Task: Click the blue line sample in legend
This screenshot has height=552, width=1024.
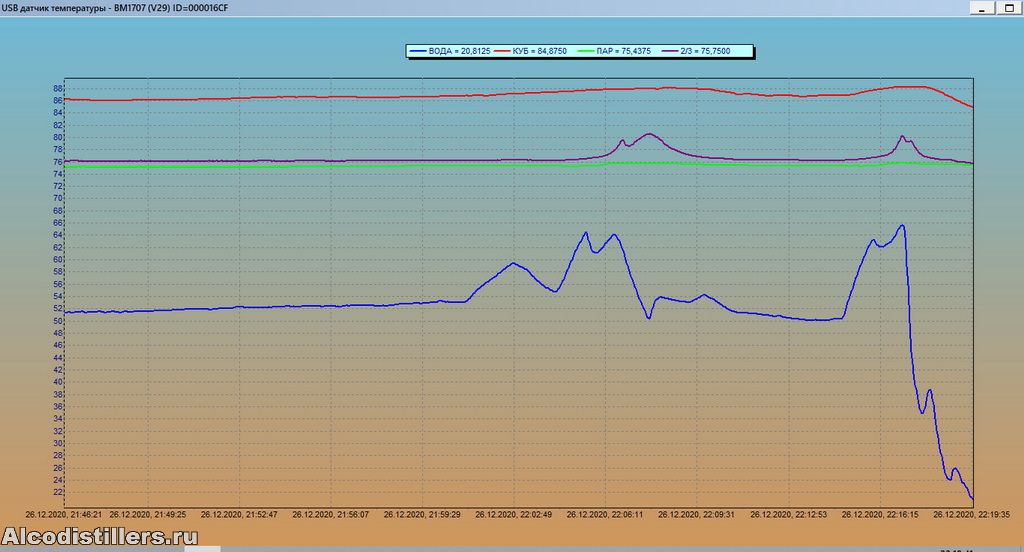Action: pos(417,50)
